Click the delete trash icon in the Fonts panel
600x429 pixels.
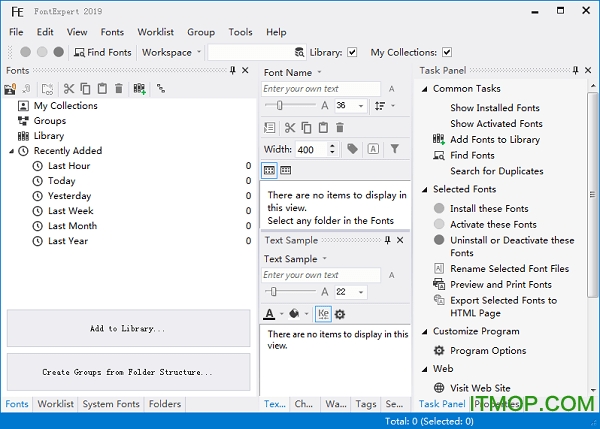[x=119, y=89]
